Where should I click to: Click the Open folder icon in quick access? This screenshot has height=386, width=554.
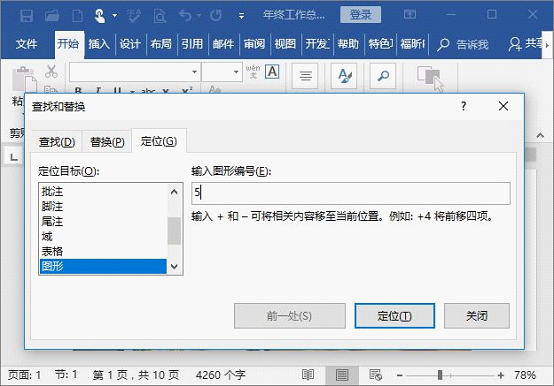point(52,16)
